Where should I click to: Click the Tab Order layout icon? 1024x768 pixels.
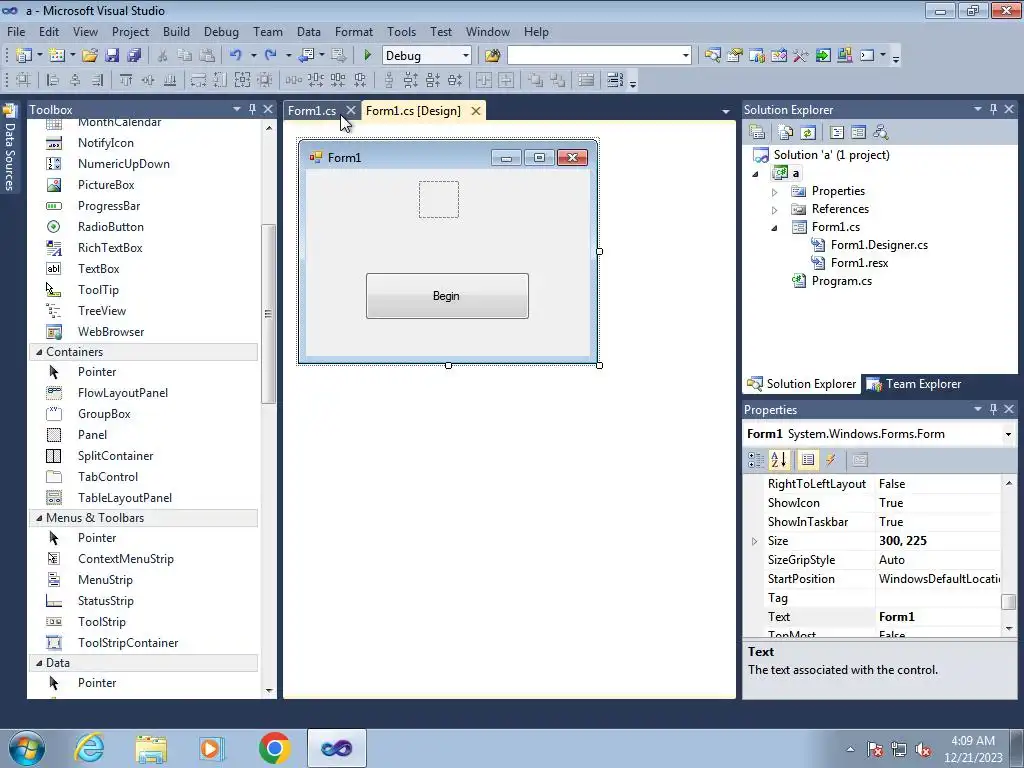pyautogui.click(x=615, y=80)
